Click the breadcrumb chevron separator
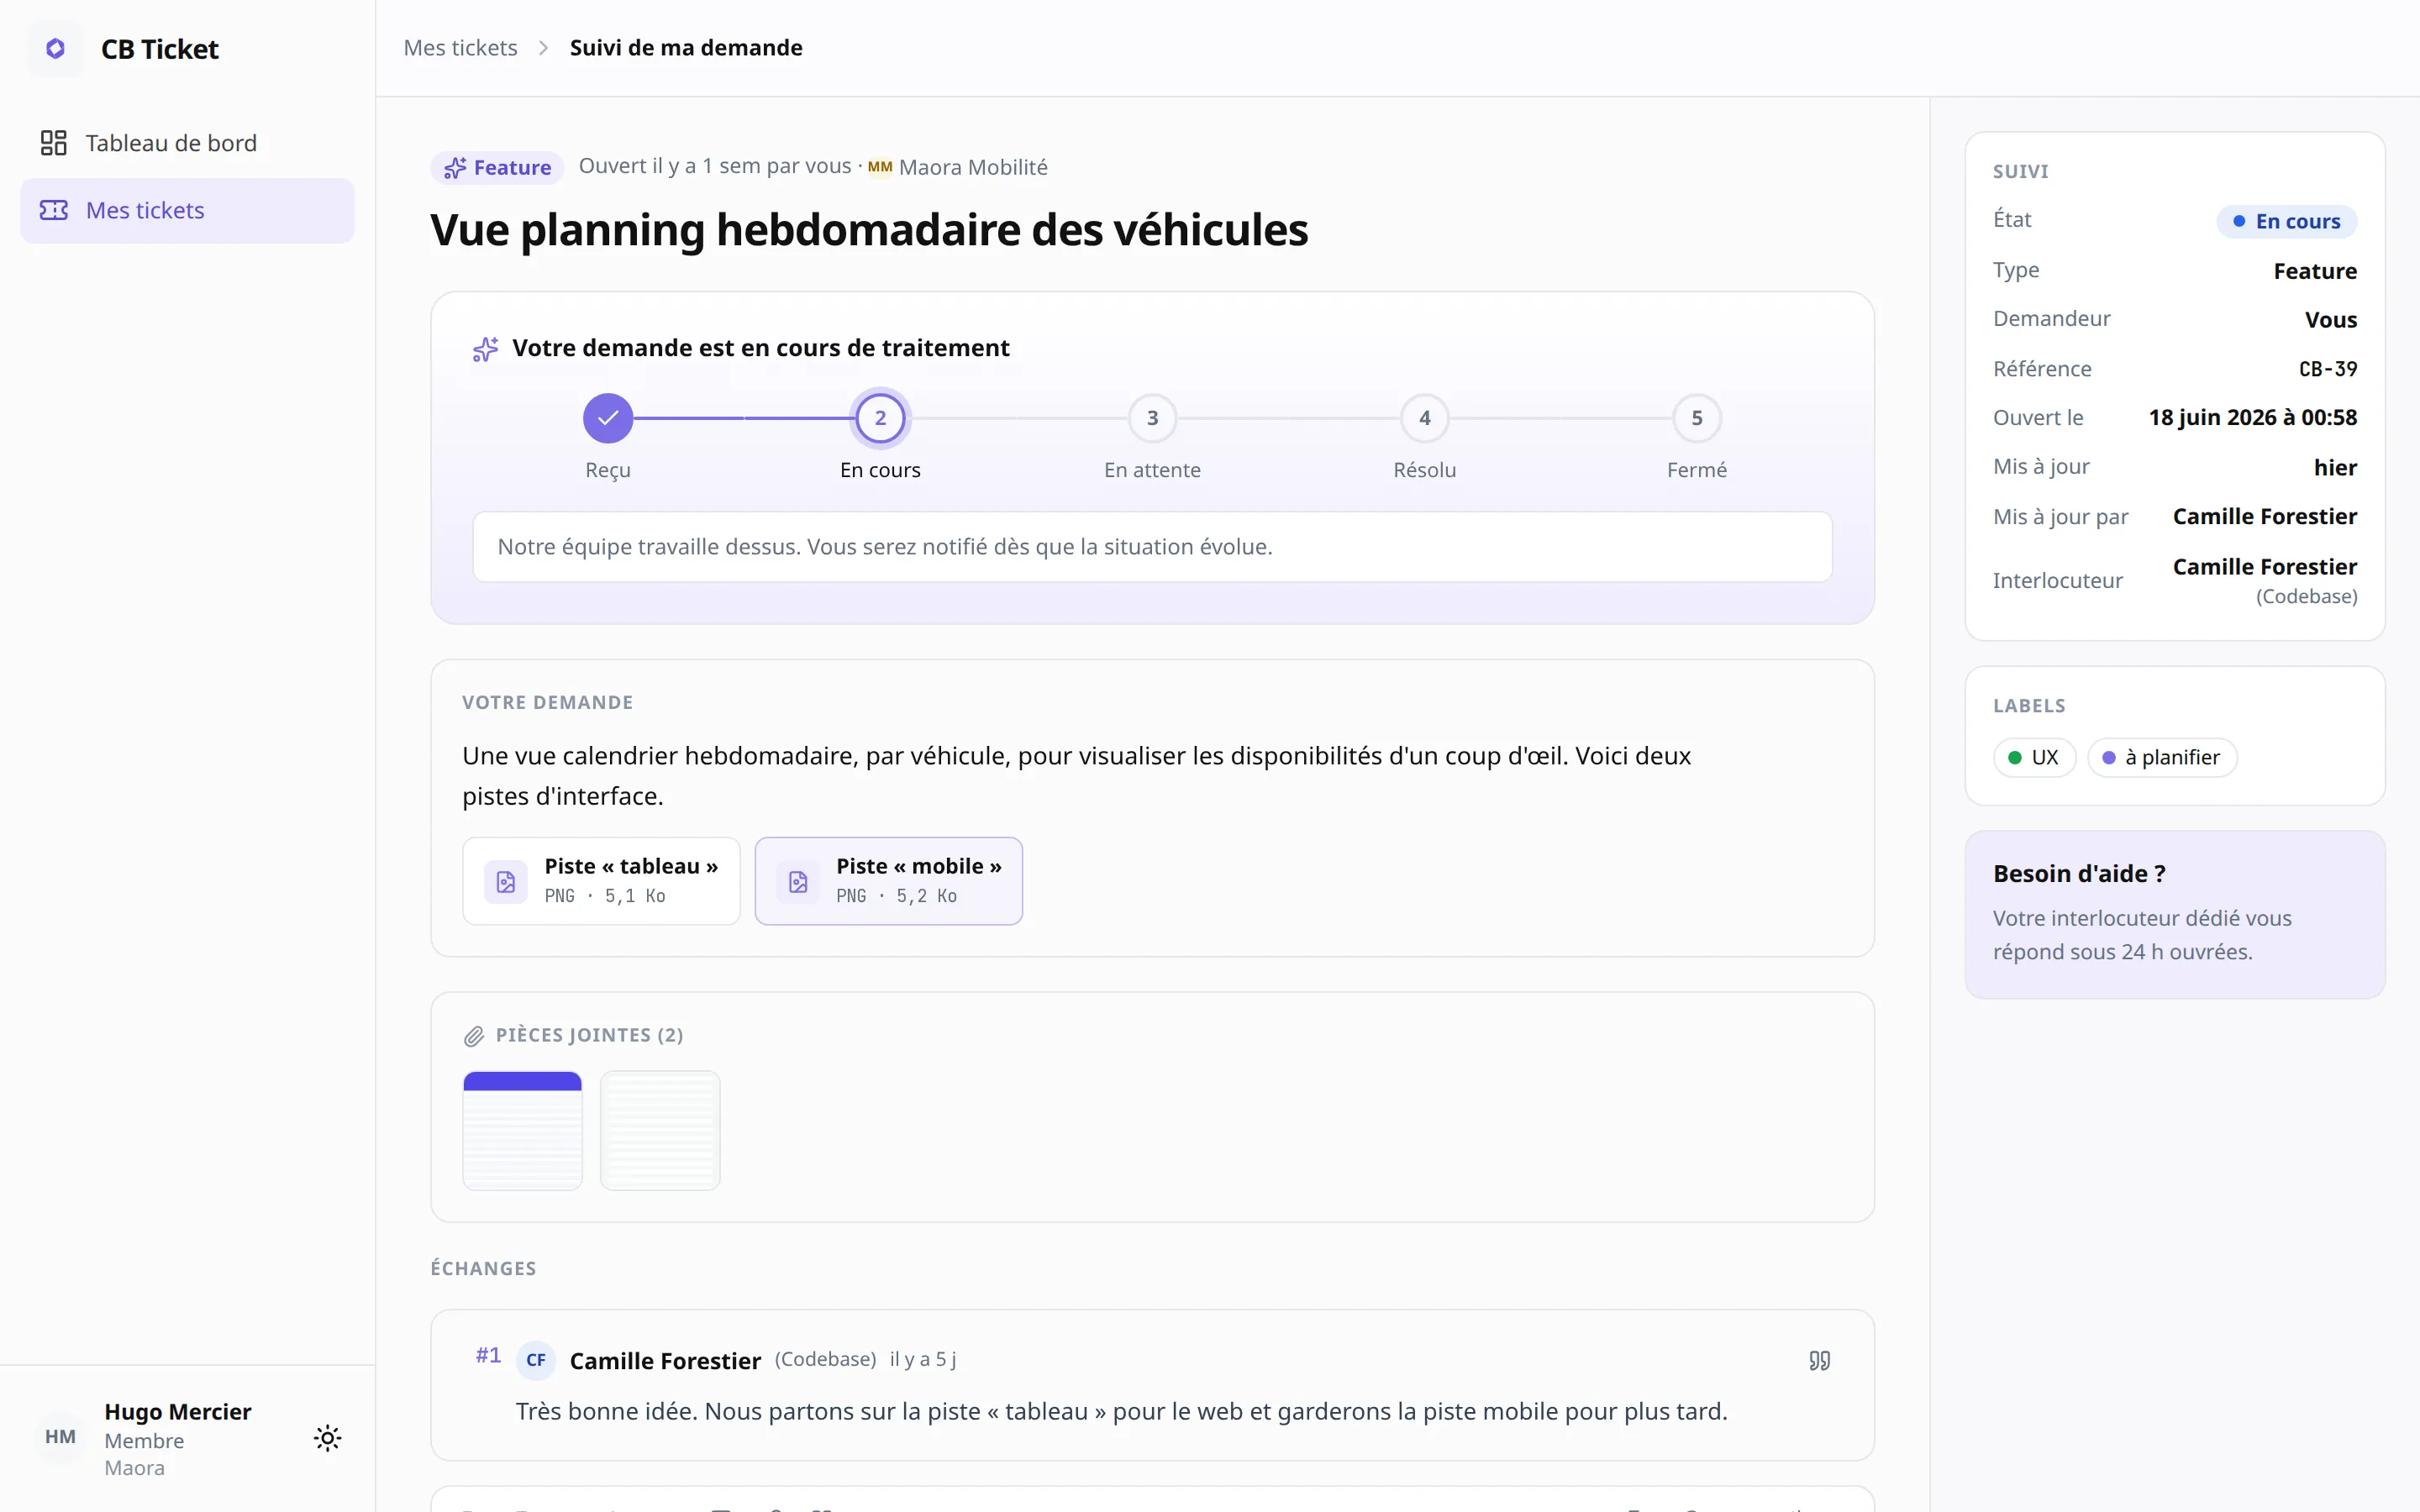Image resolution: width=2420 pixels, height=1512 pixels. pyautogui.click(x=544, y=48)
